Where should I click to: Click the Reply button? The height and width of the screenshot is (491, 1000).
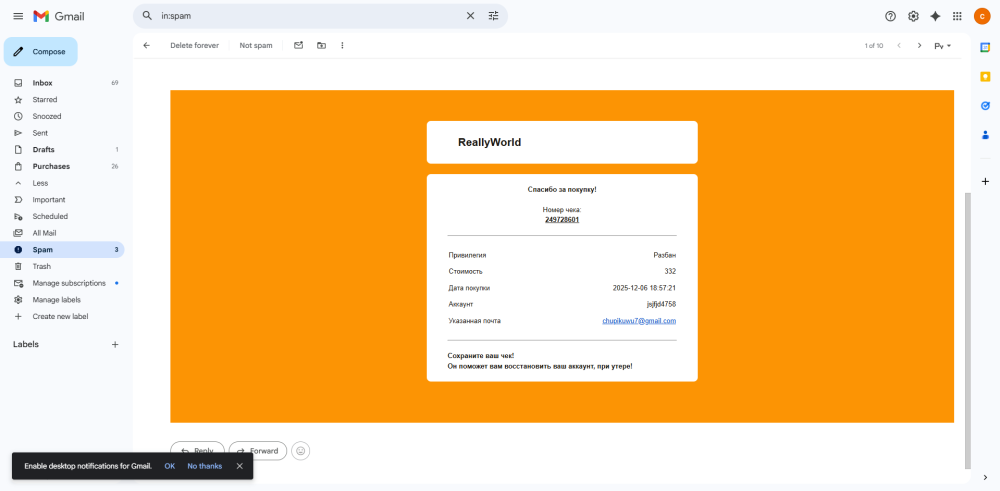[197, 451]
